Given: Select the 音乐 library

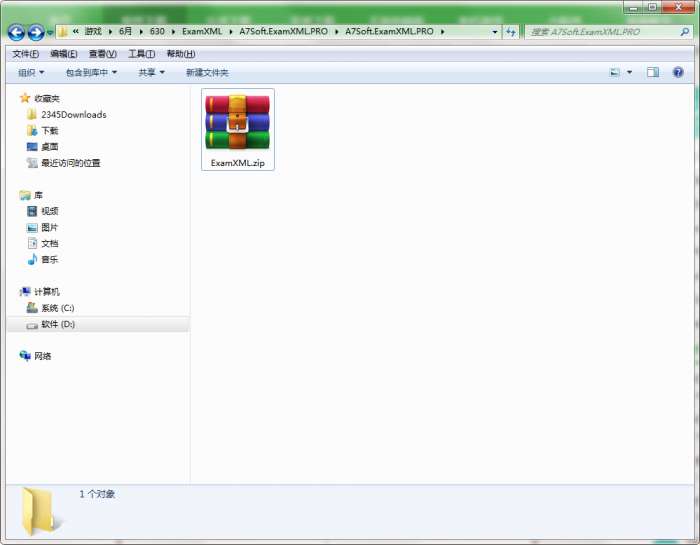Looking at the screenshot, I should (x=50, y=259).
